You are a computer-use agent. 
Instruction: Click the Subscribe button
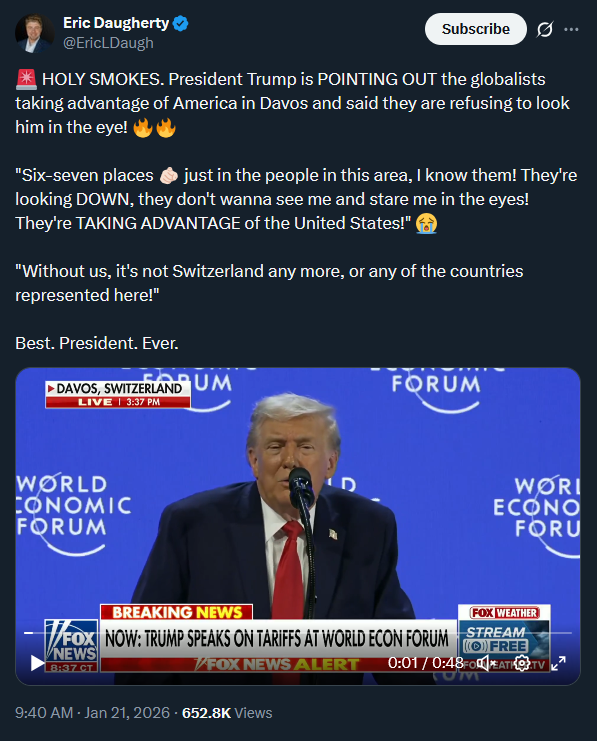tap(476, 29)
